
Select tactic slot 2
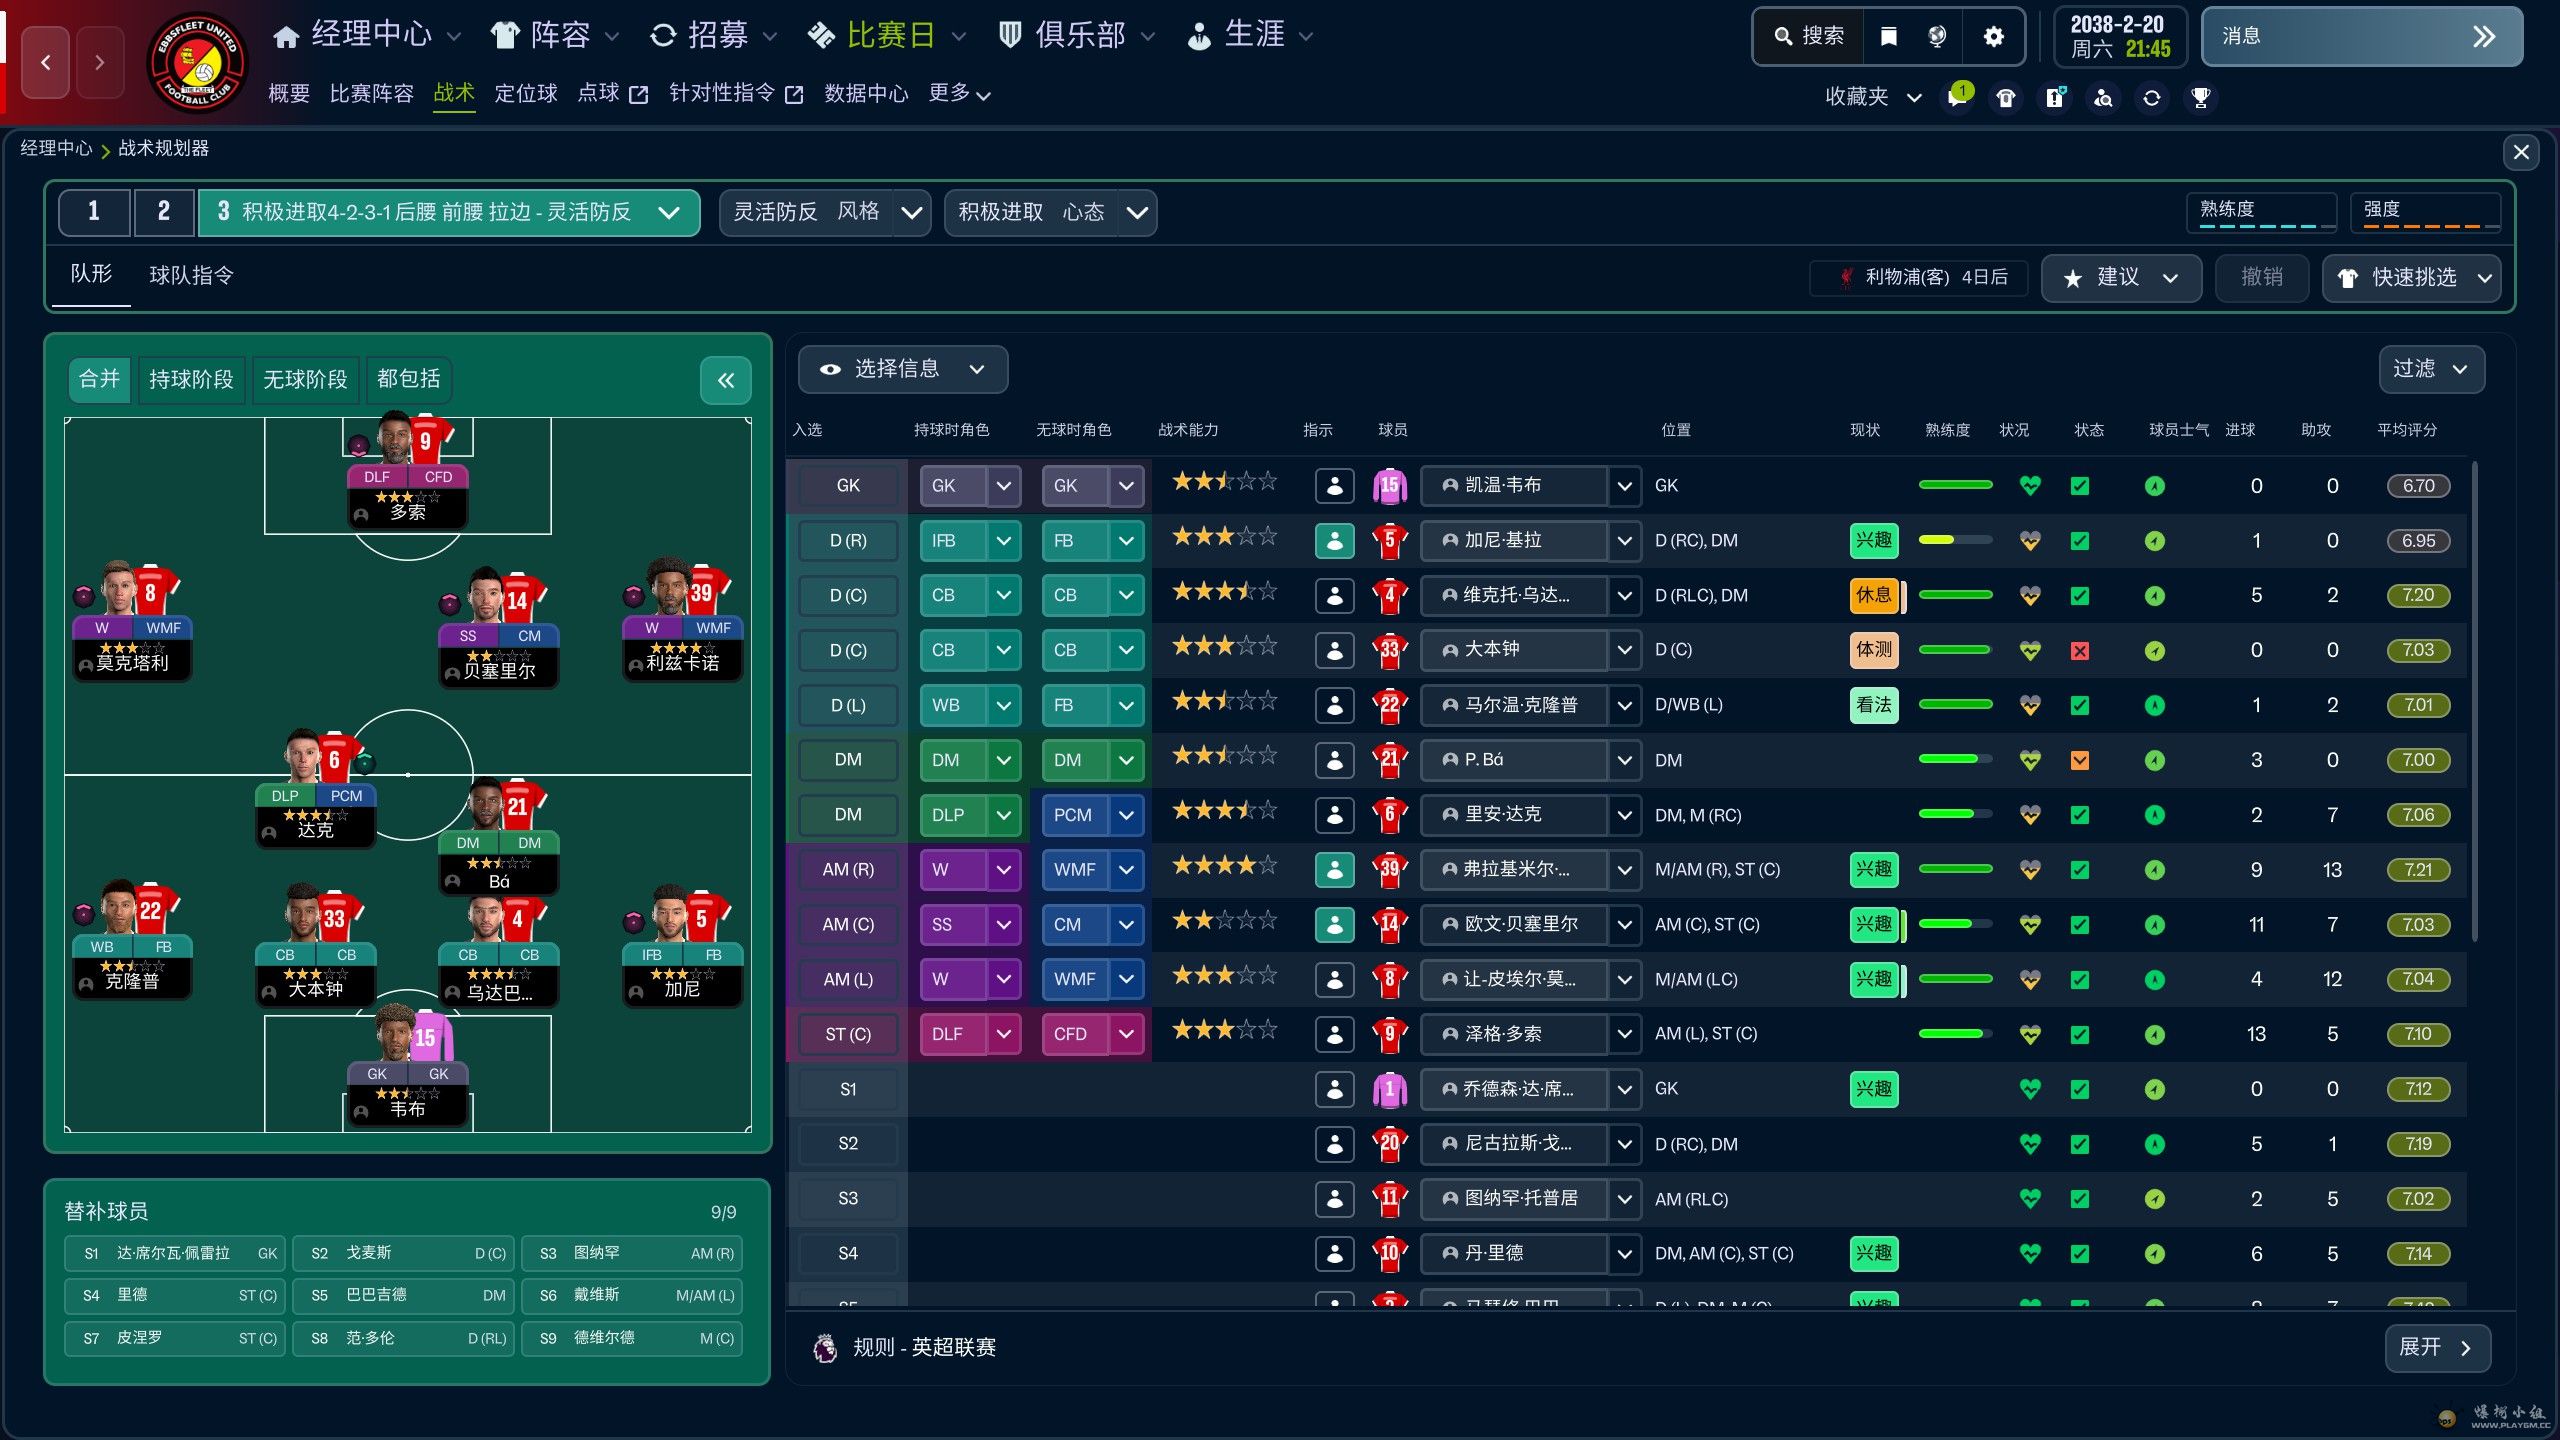(x=164, y=212)
